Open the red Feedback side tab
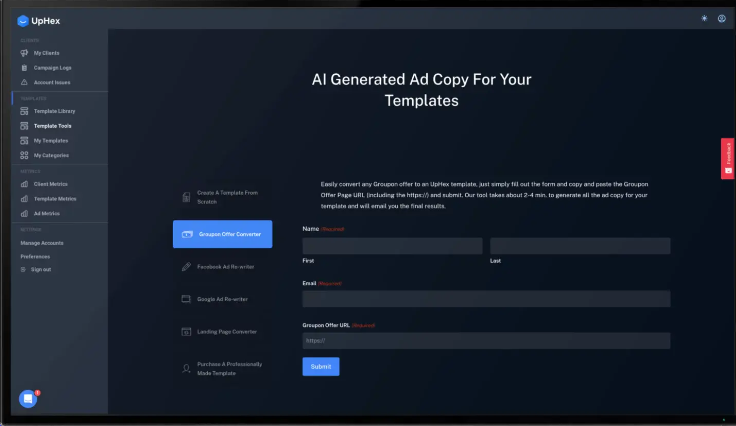The image size is (736, 426). 728,159
